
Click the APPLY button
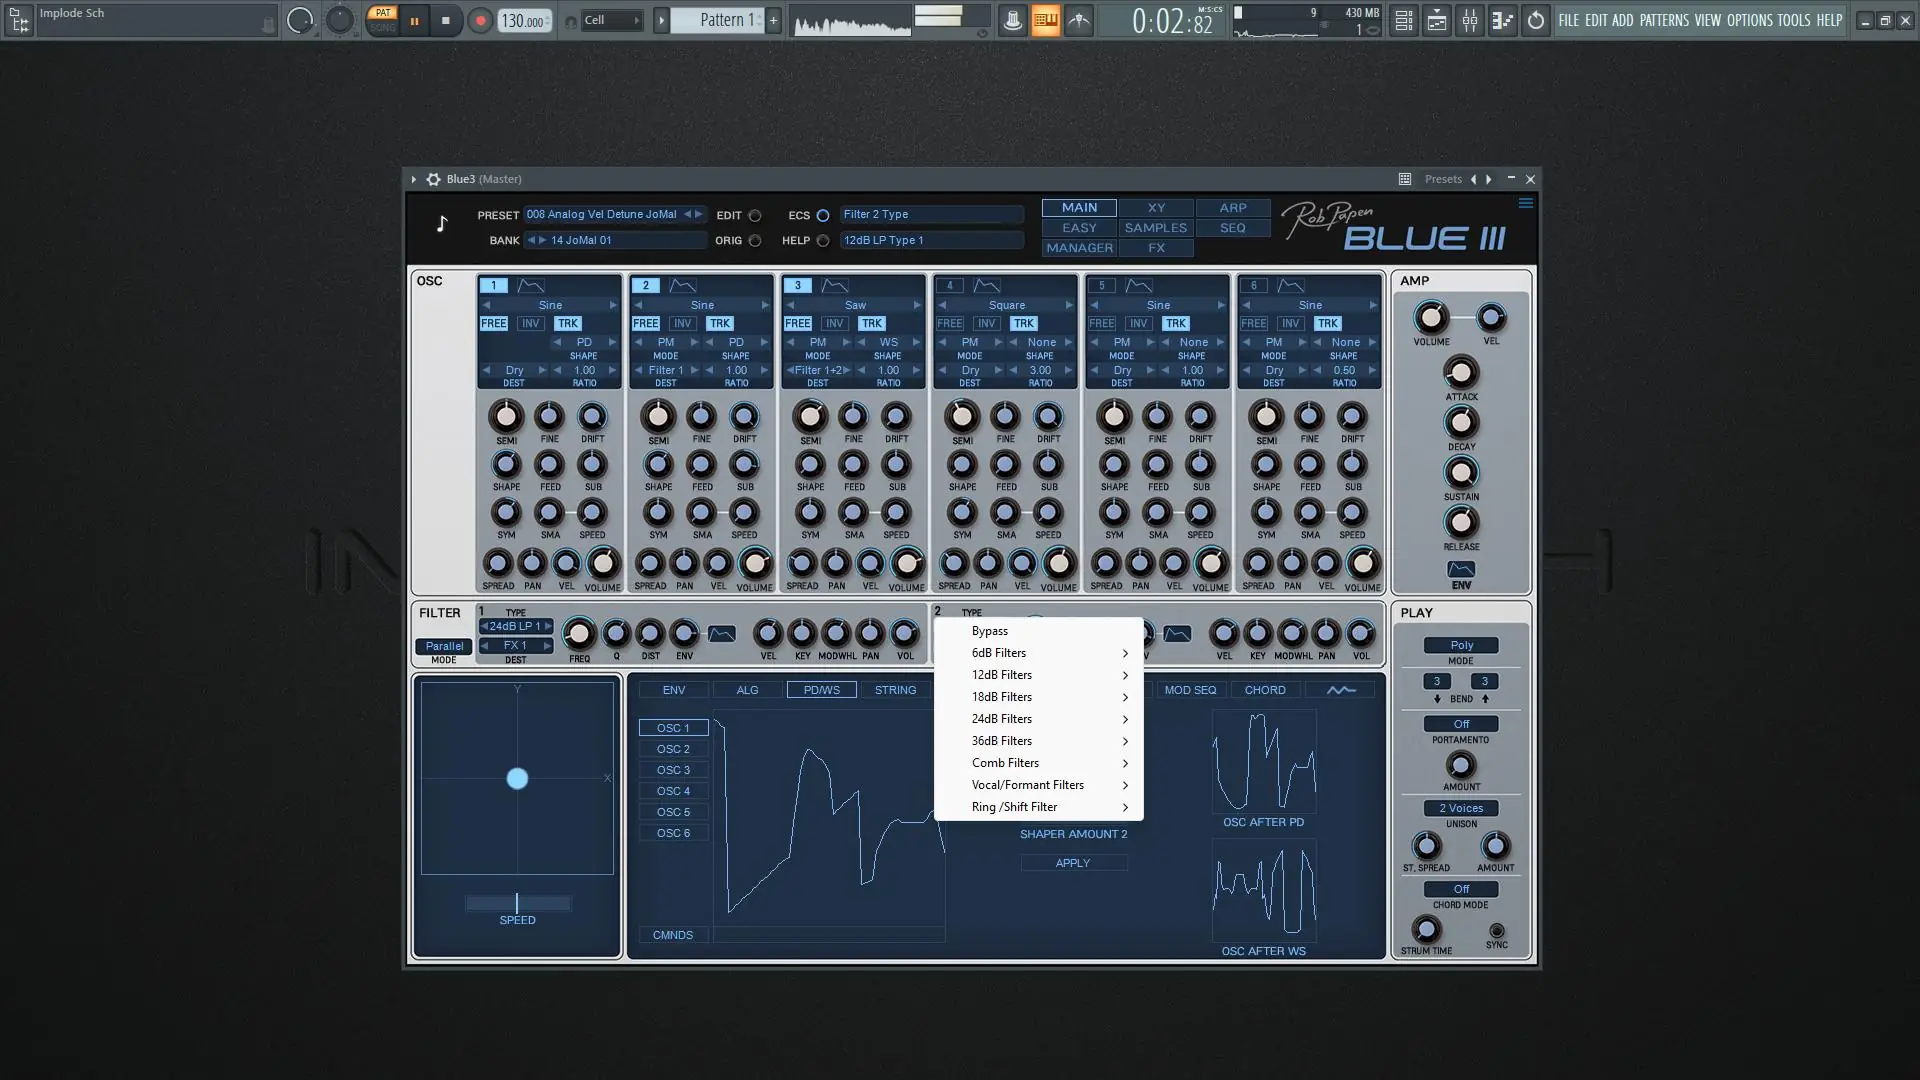tap(1073, 863)
